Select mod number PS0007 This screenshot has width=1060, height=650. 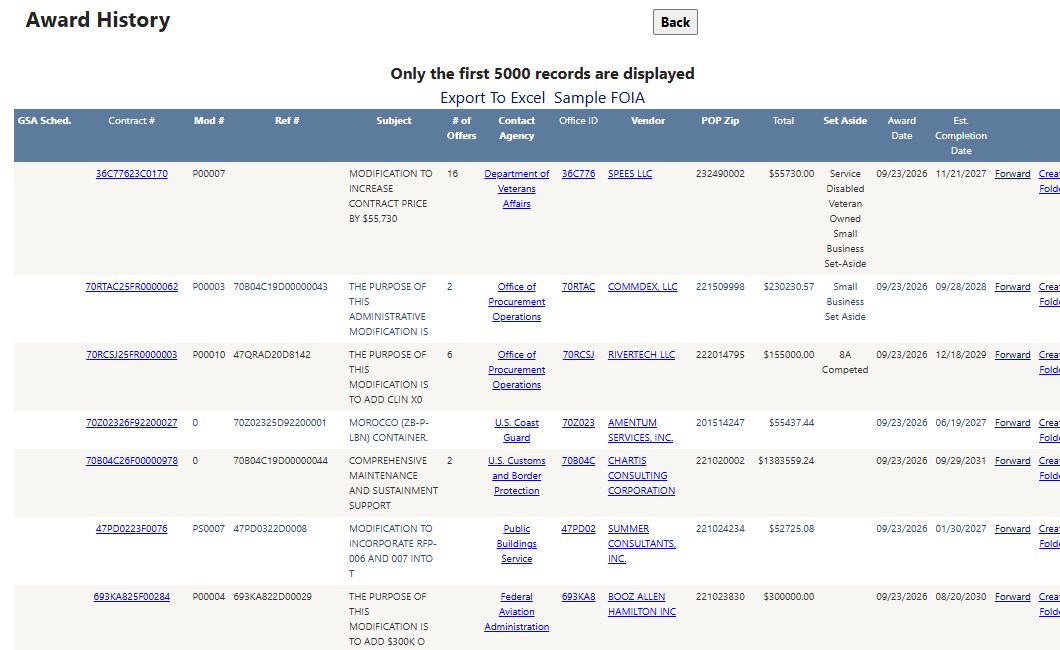(209, 529)
